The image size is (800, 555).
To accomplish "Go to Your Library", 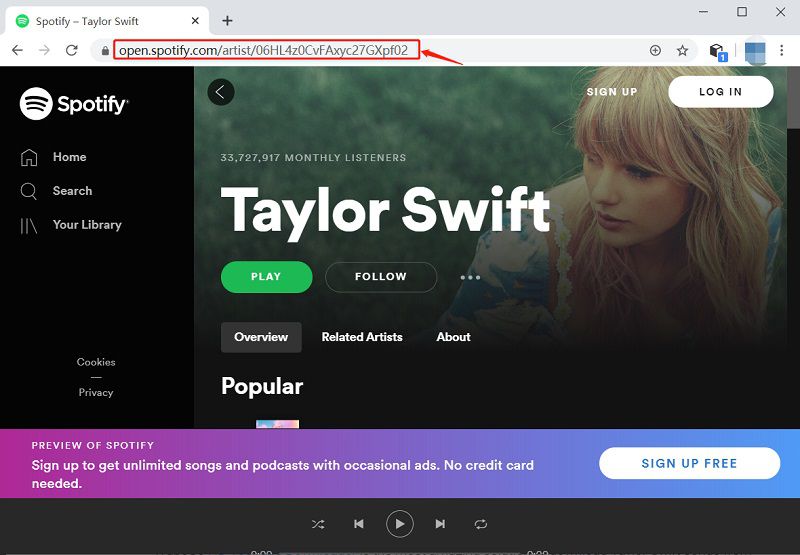I will (71, 225).
